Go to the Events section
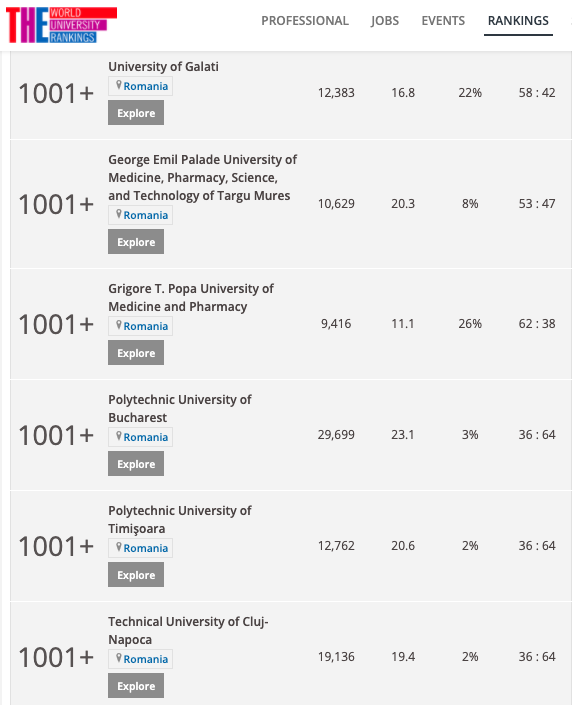 tap(443, 21)
